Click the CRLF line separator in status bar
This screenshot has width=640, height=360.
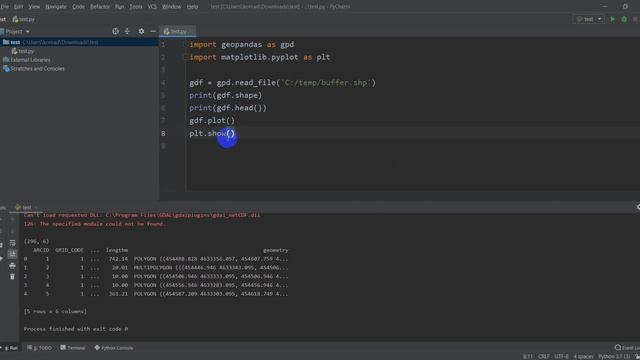543,356
